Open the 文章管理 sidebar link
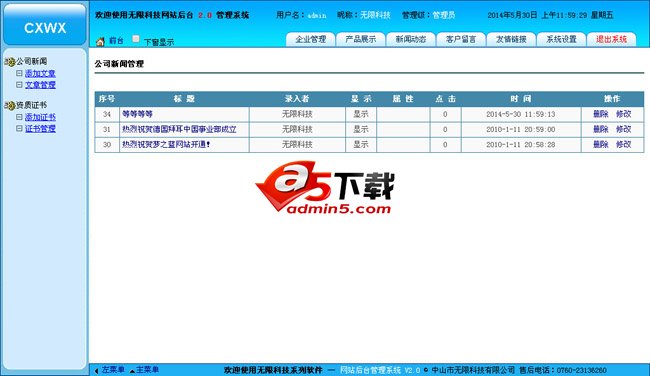Viewport: 650px width, 376px height. [x=40, y=85]
